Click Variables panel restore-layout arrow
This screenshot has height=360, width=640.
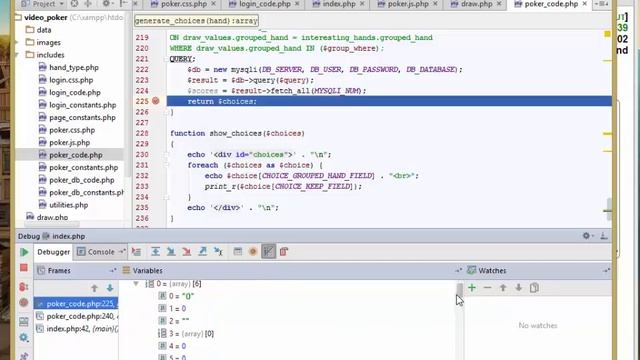(458, 270)
